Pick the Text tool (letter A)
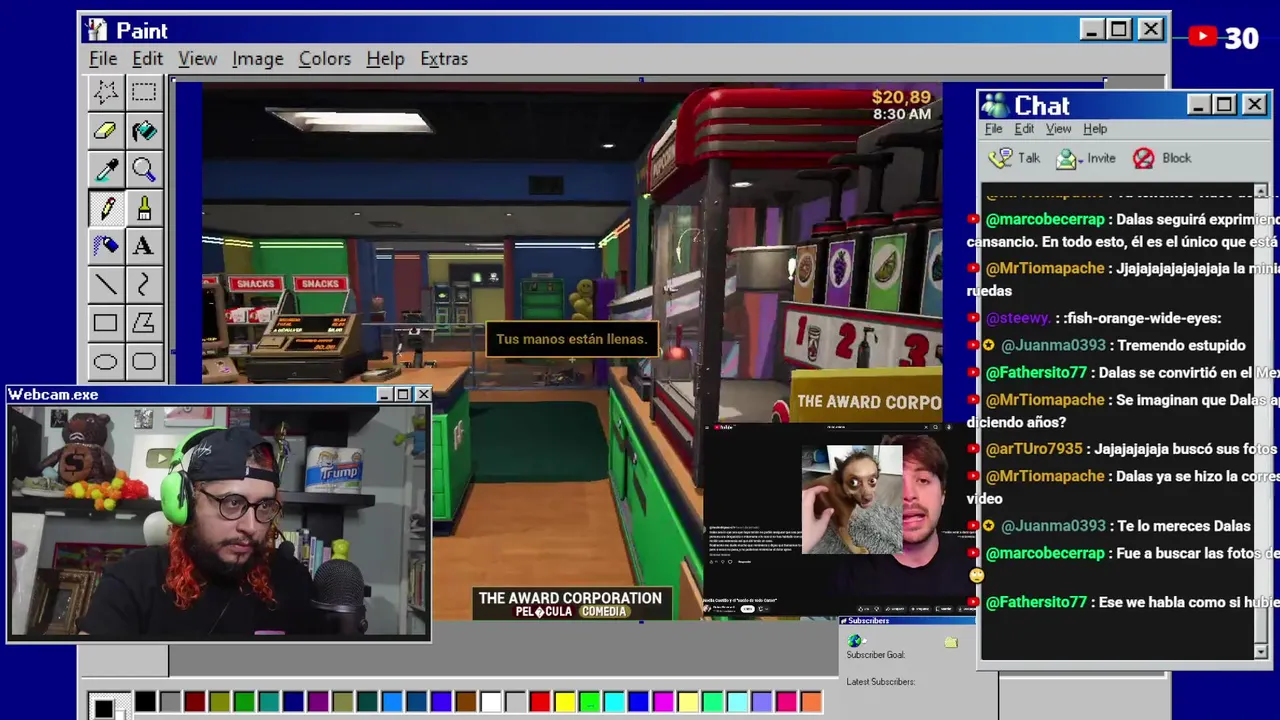Viewport: 1280px width, 720px height. (144, 246)
